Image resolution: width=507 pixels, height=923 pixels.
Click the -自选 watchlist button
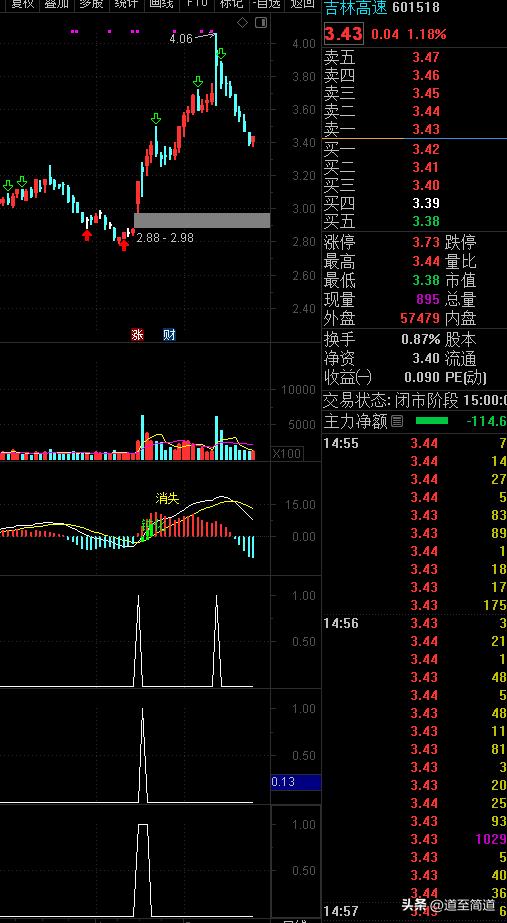267,4
